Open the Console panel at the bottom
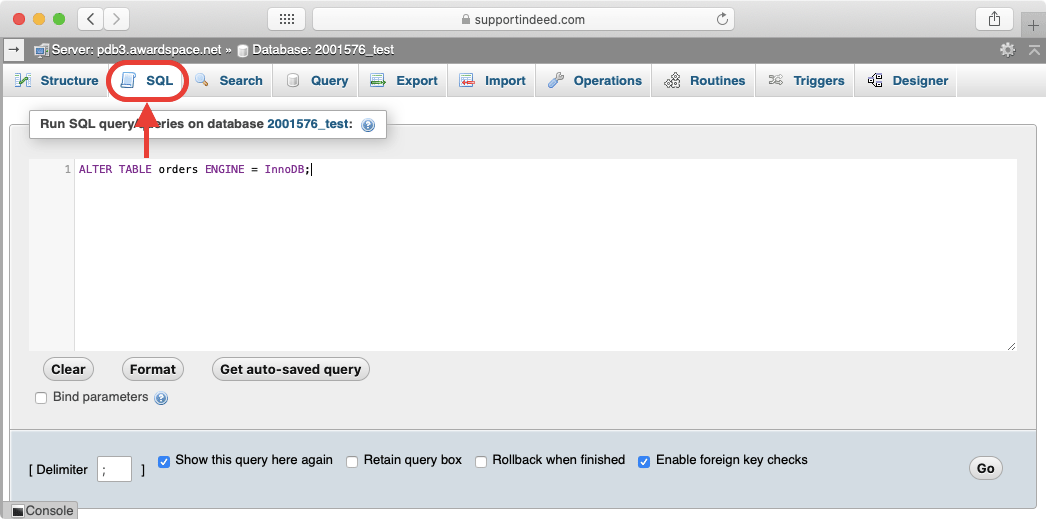Viewport: 1046px width, 519px height. point(41,511)
